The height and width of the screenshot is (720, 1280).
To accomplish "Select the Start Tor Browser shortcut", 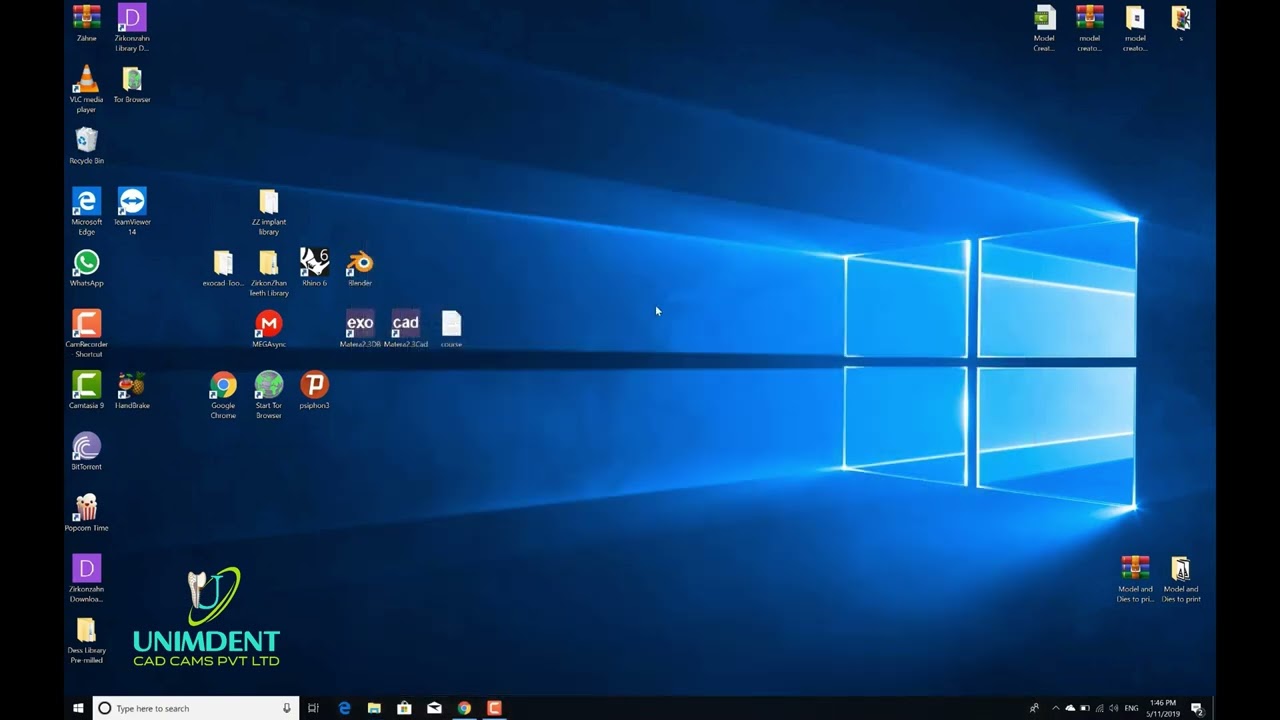I will (x=268, y=395).
